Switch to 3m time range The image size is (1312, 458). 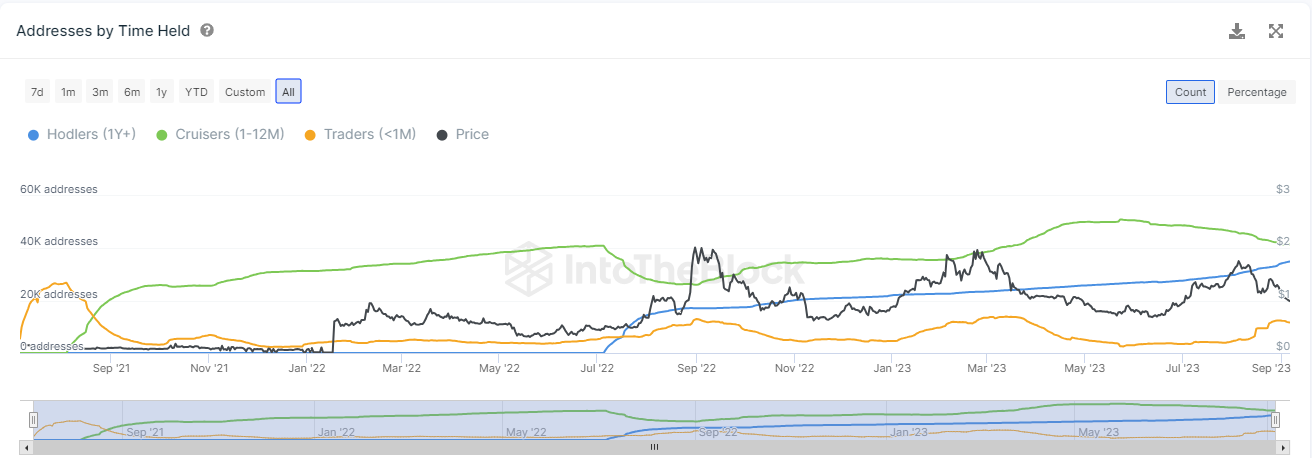coord(100,92)
